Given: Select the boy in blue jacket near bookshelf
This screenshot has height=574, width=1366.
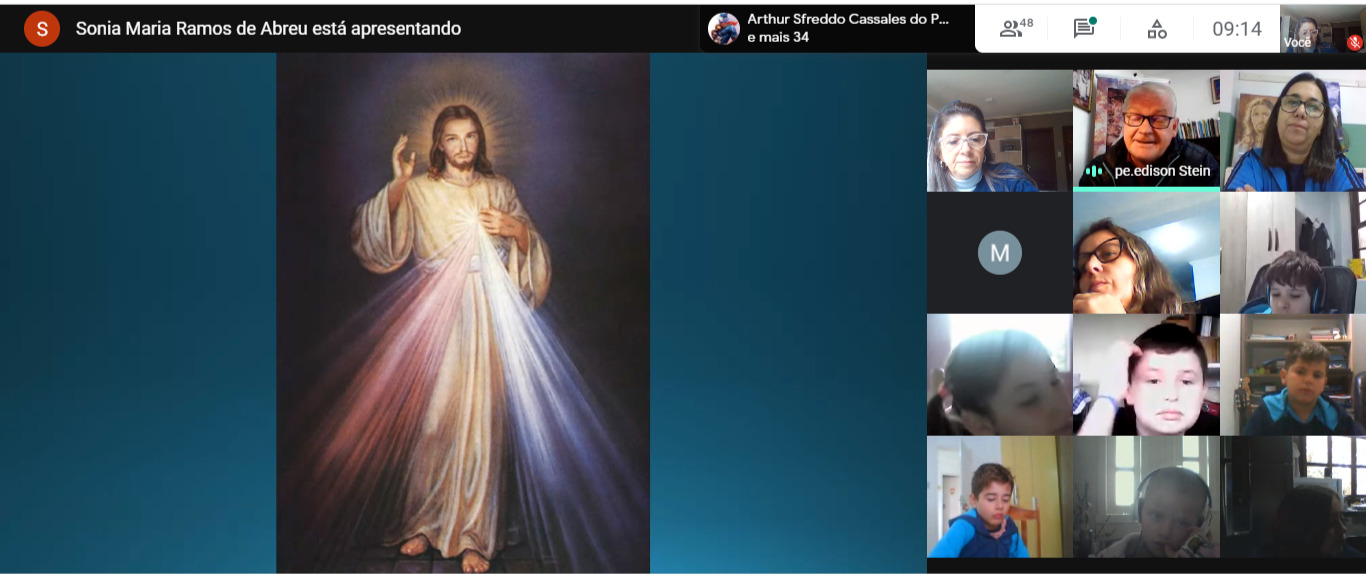Looking at the screenshot, I should pos(1293,375).
